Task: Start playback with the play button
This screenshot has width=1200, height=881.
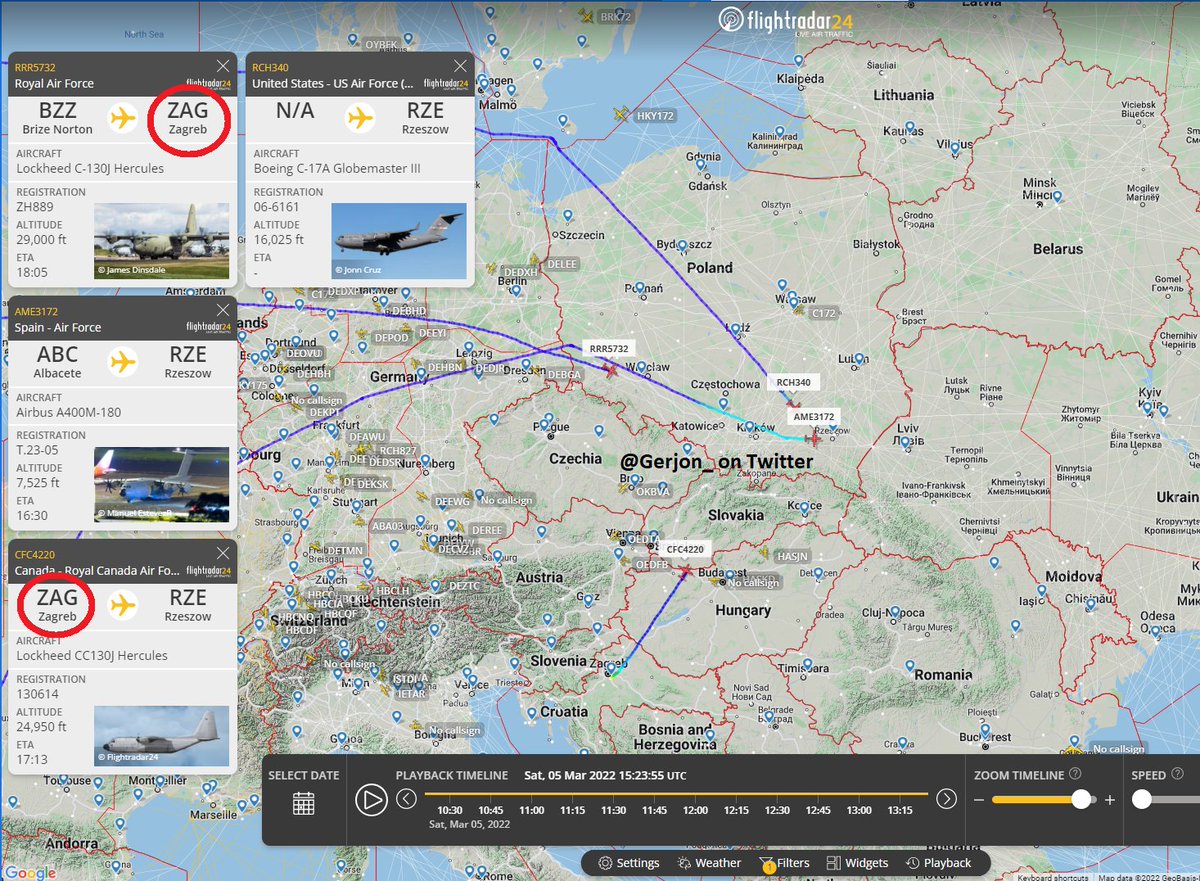Action: pyautogui.click(x=370, y=799)
